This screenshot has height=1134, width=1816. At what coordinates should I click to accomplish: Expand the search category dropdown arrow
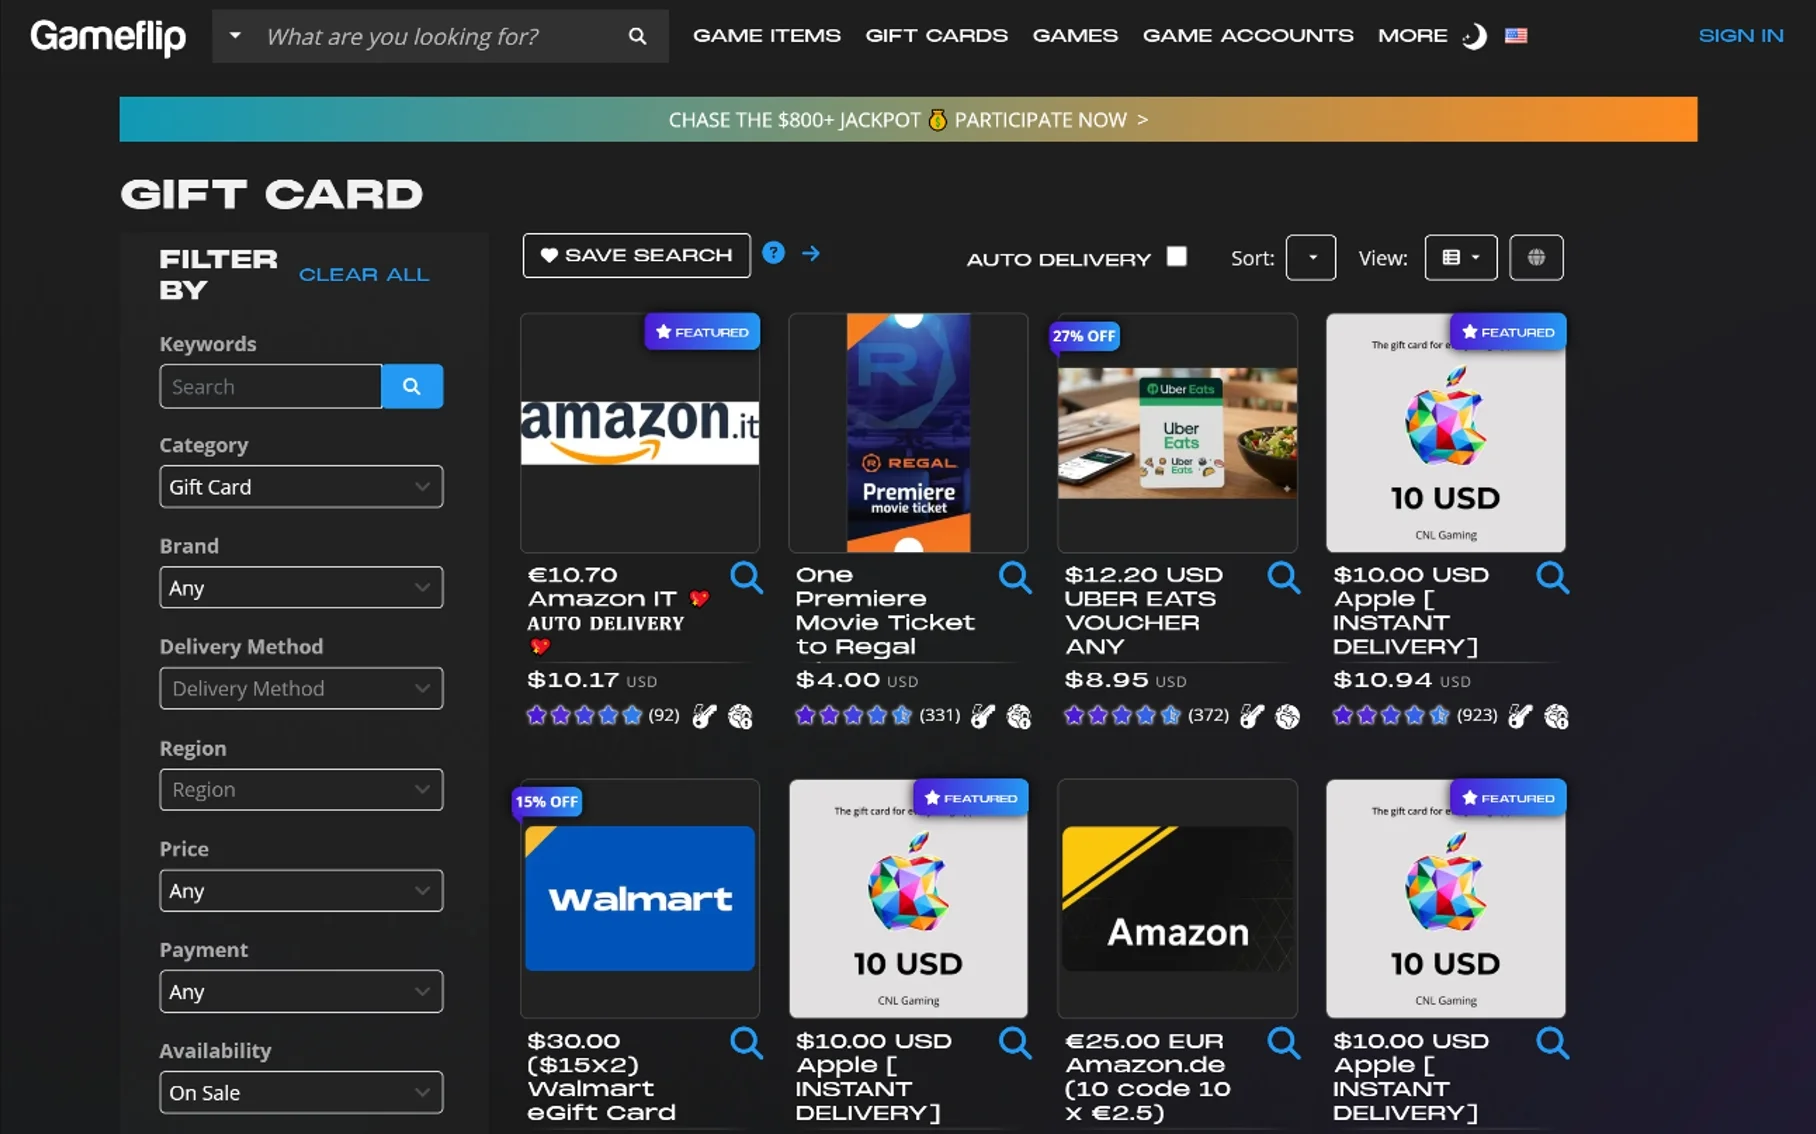pos(235,36)
